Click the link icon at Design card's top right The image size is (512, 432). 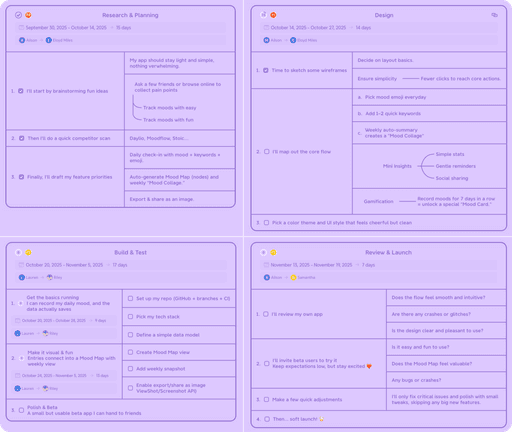(x=494, y=15)
